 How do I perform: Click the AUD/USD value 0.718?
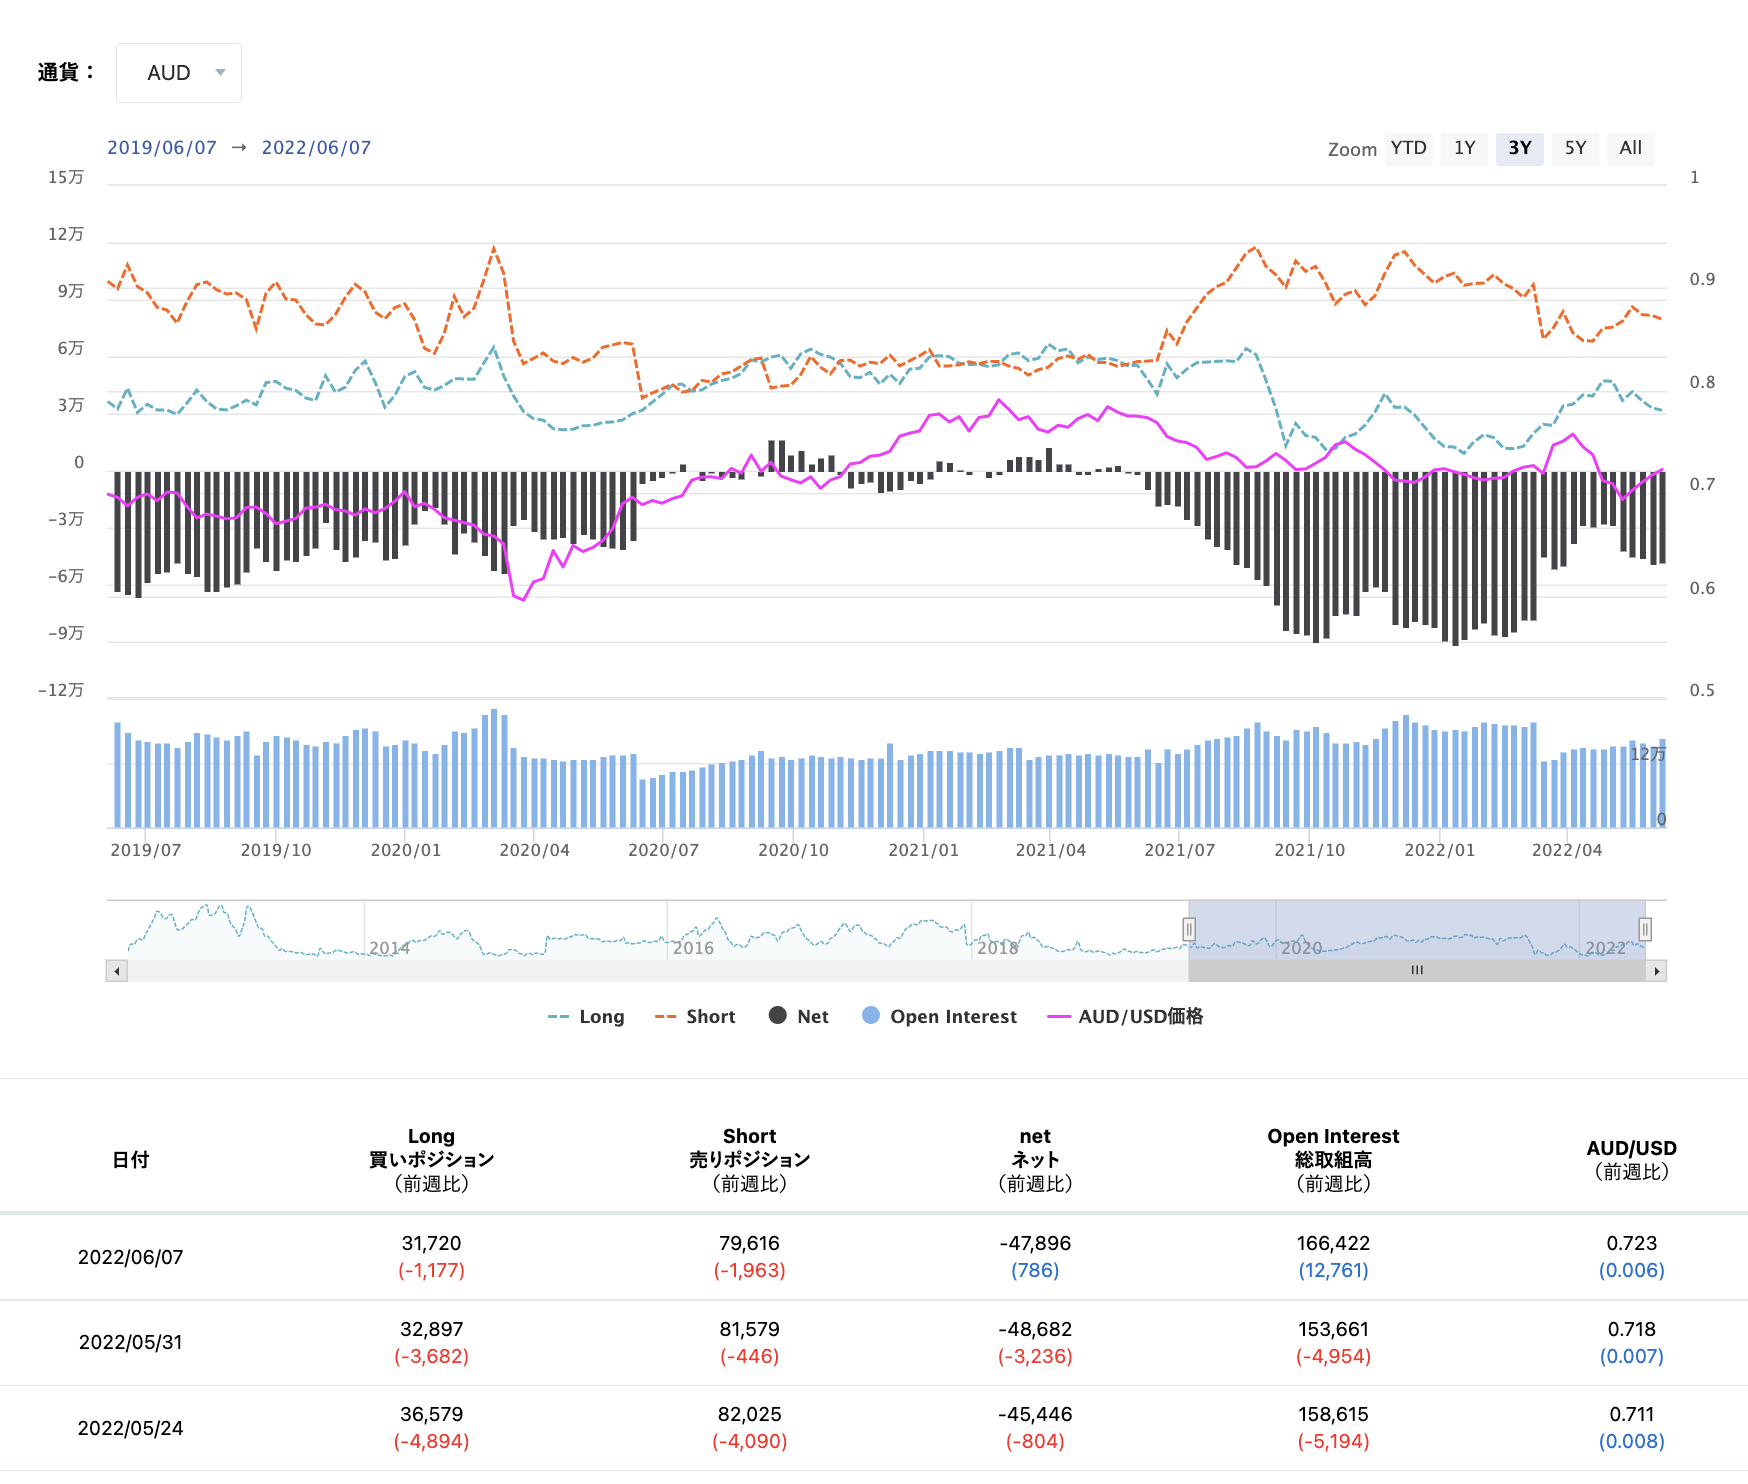click(x=1632, y=1330)
